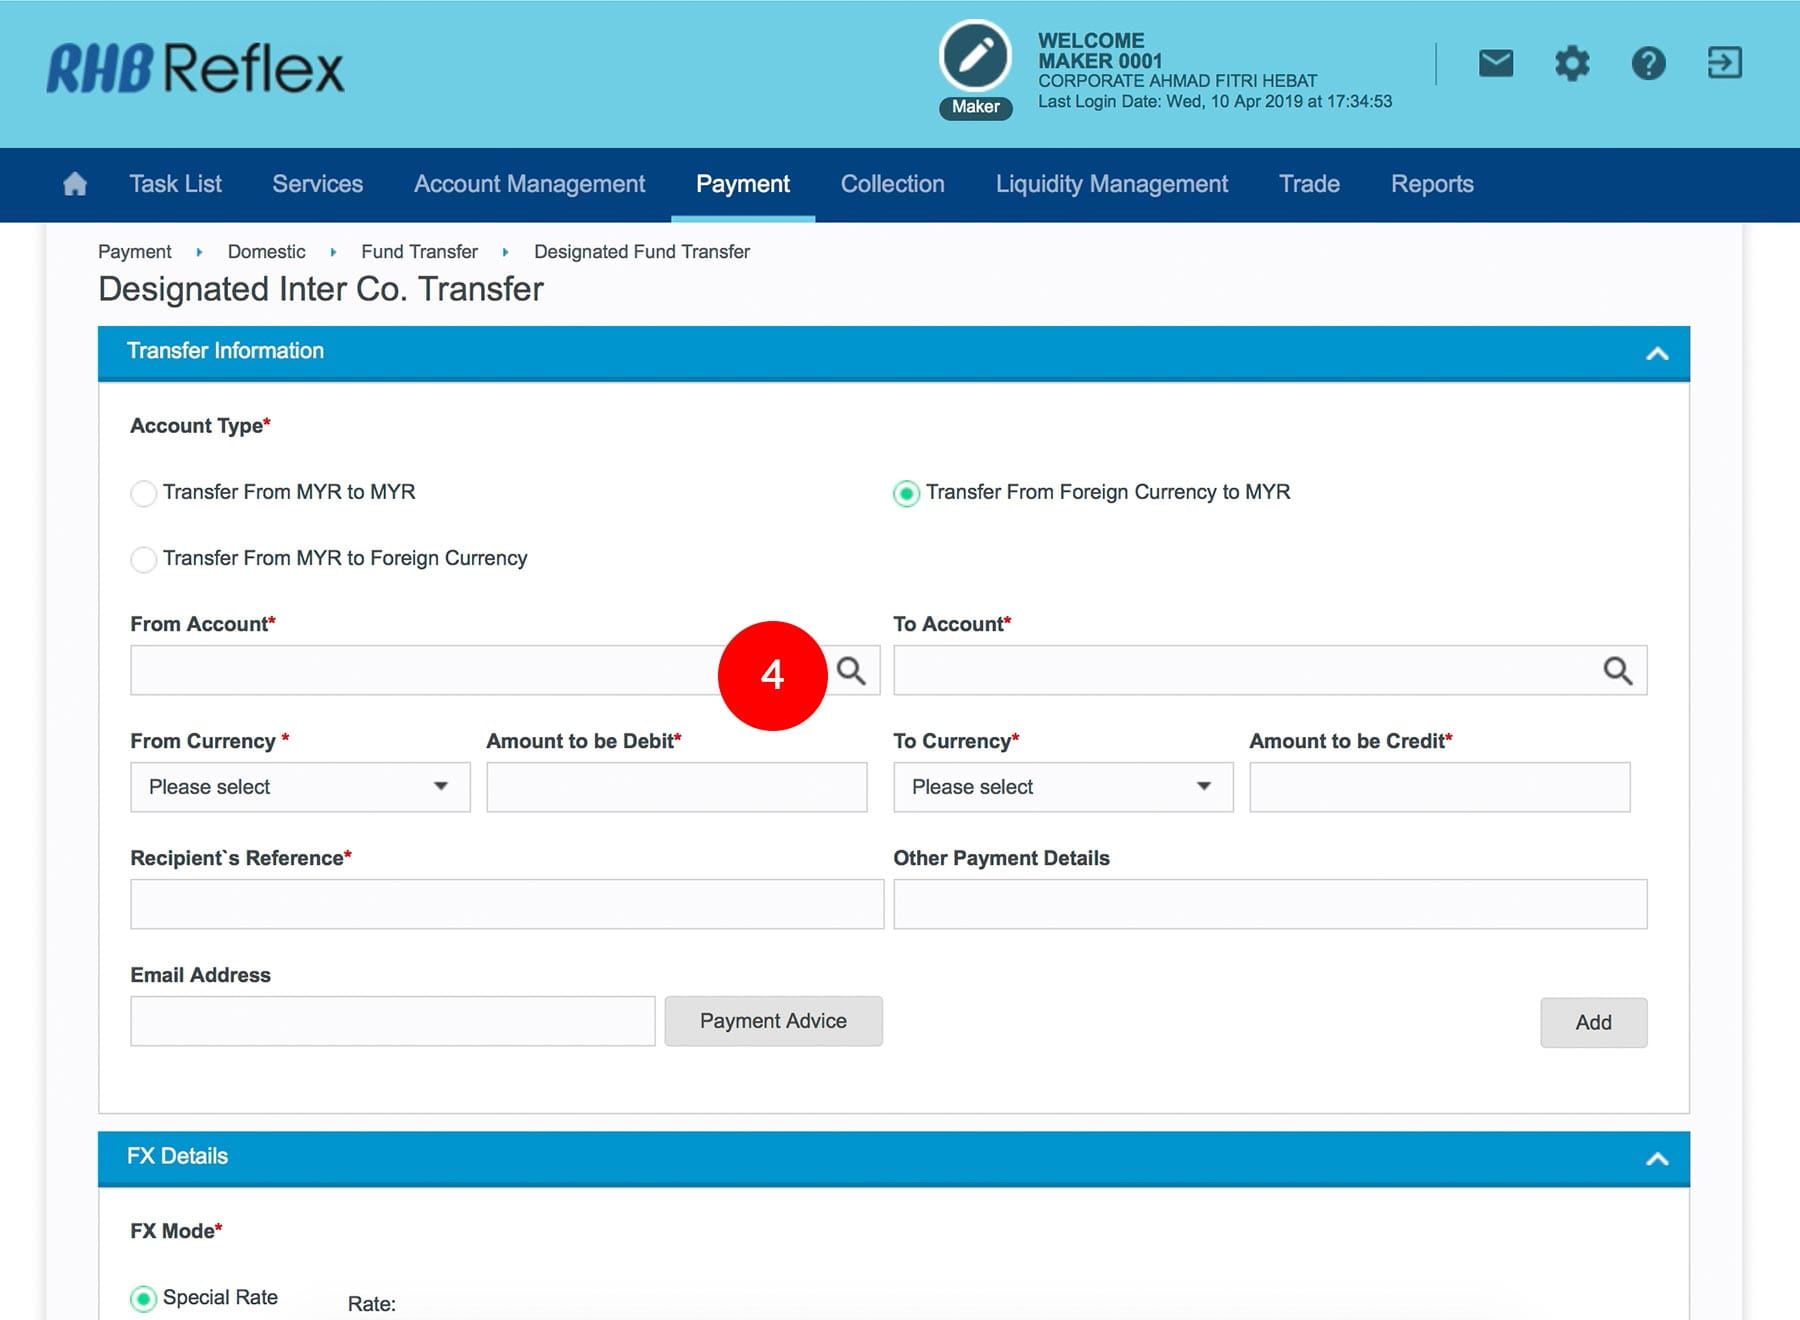Click the home icon in navigation bar

coord(75,184)
